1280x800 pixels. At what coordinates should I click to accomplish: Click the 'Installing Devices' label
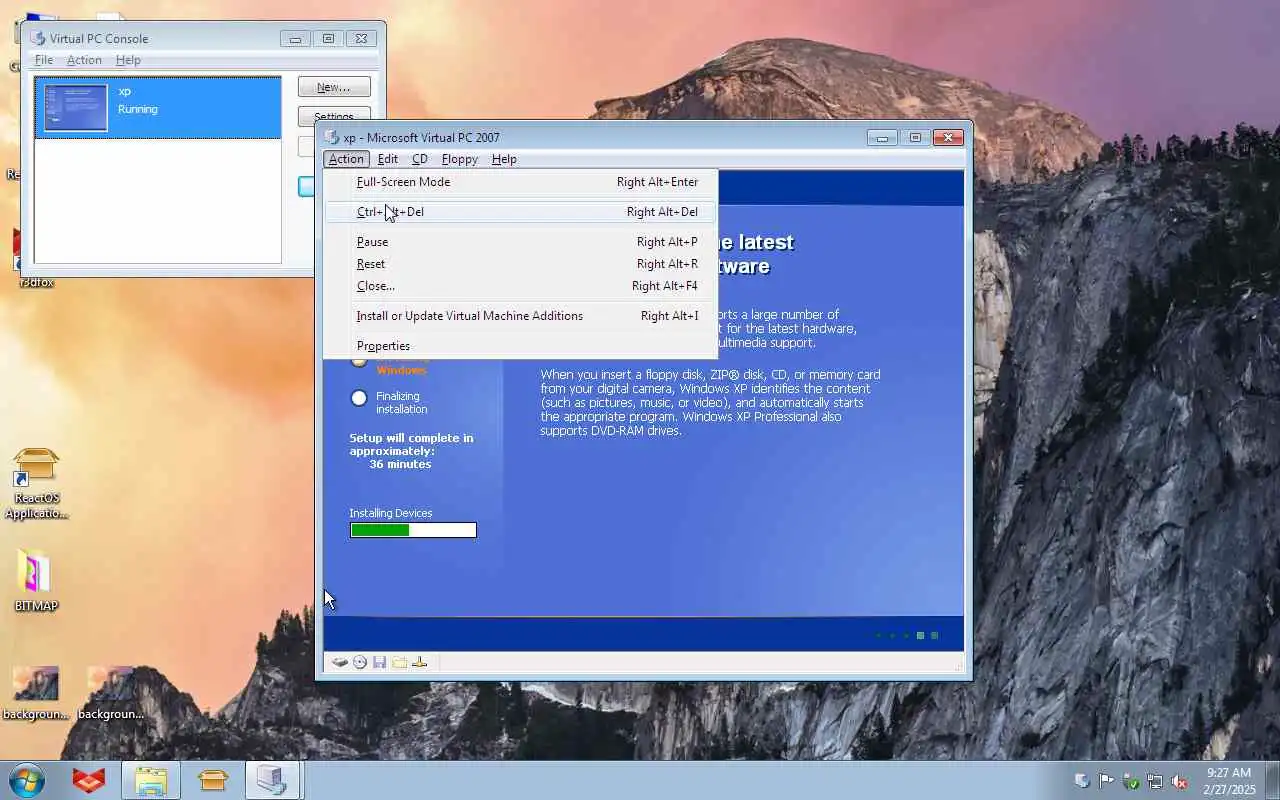coord(391,513)
